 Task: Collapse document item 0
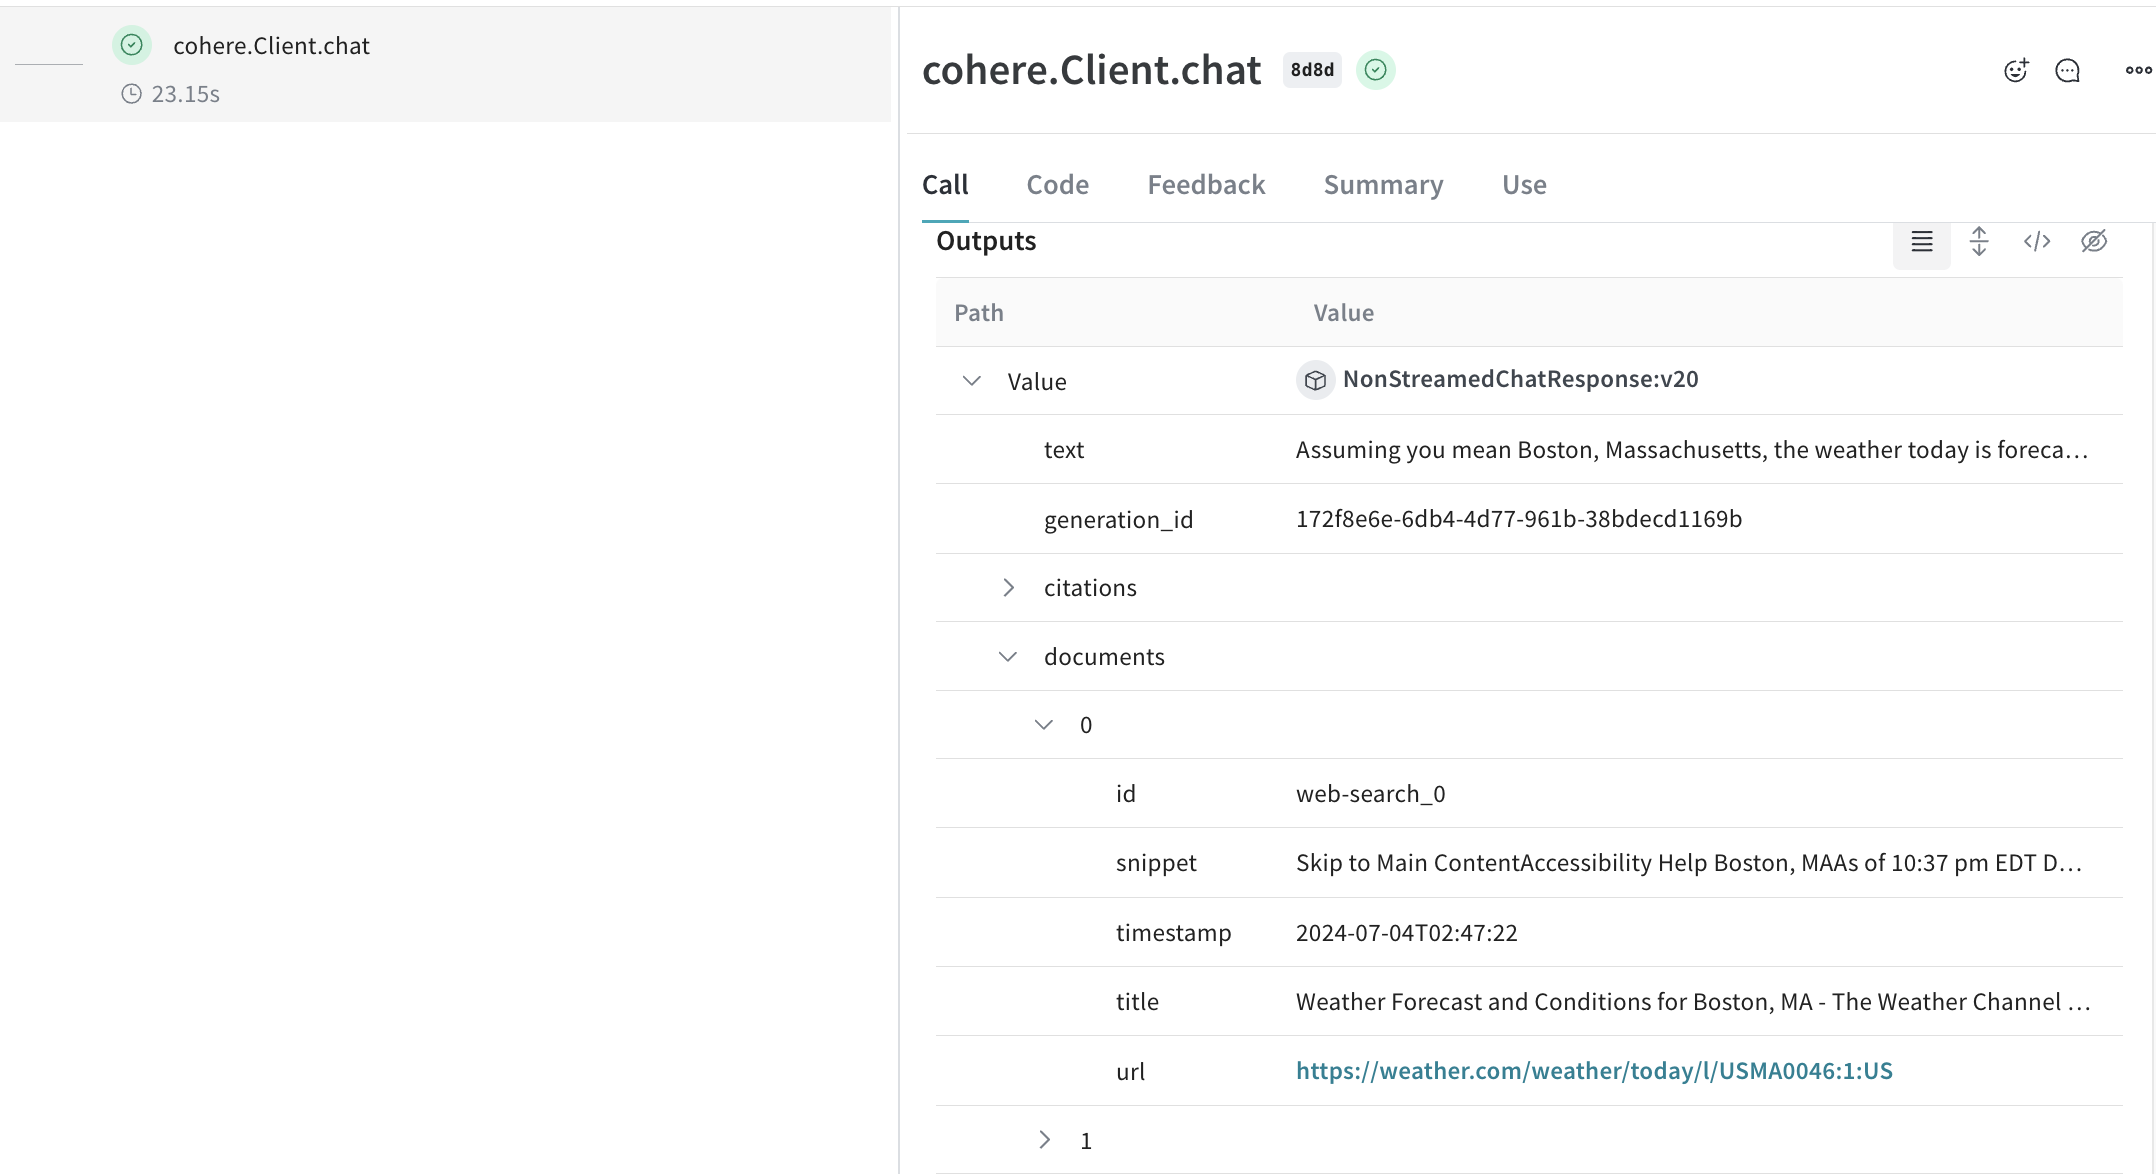tap(1044, 725)
